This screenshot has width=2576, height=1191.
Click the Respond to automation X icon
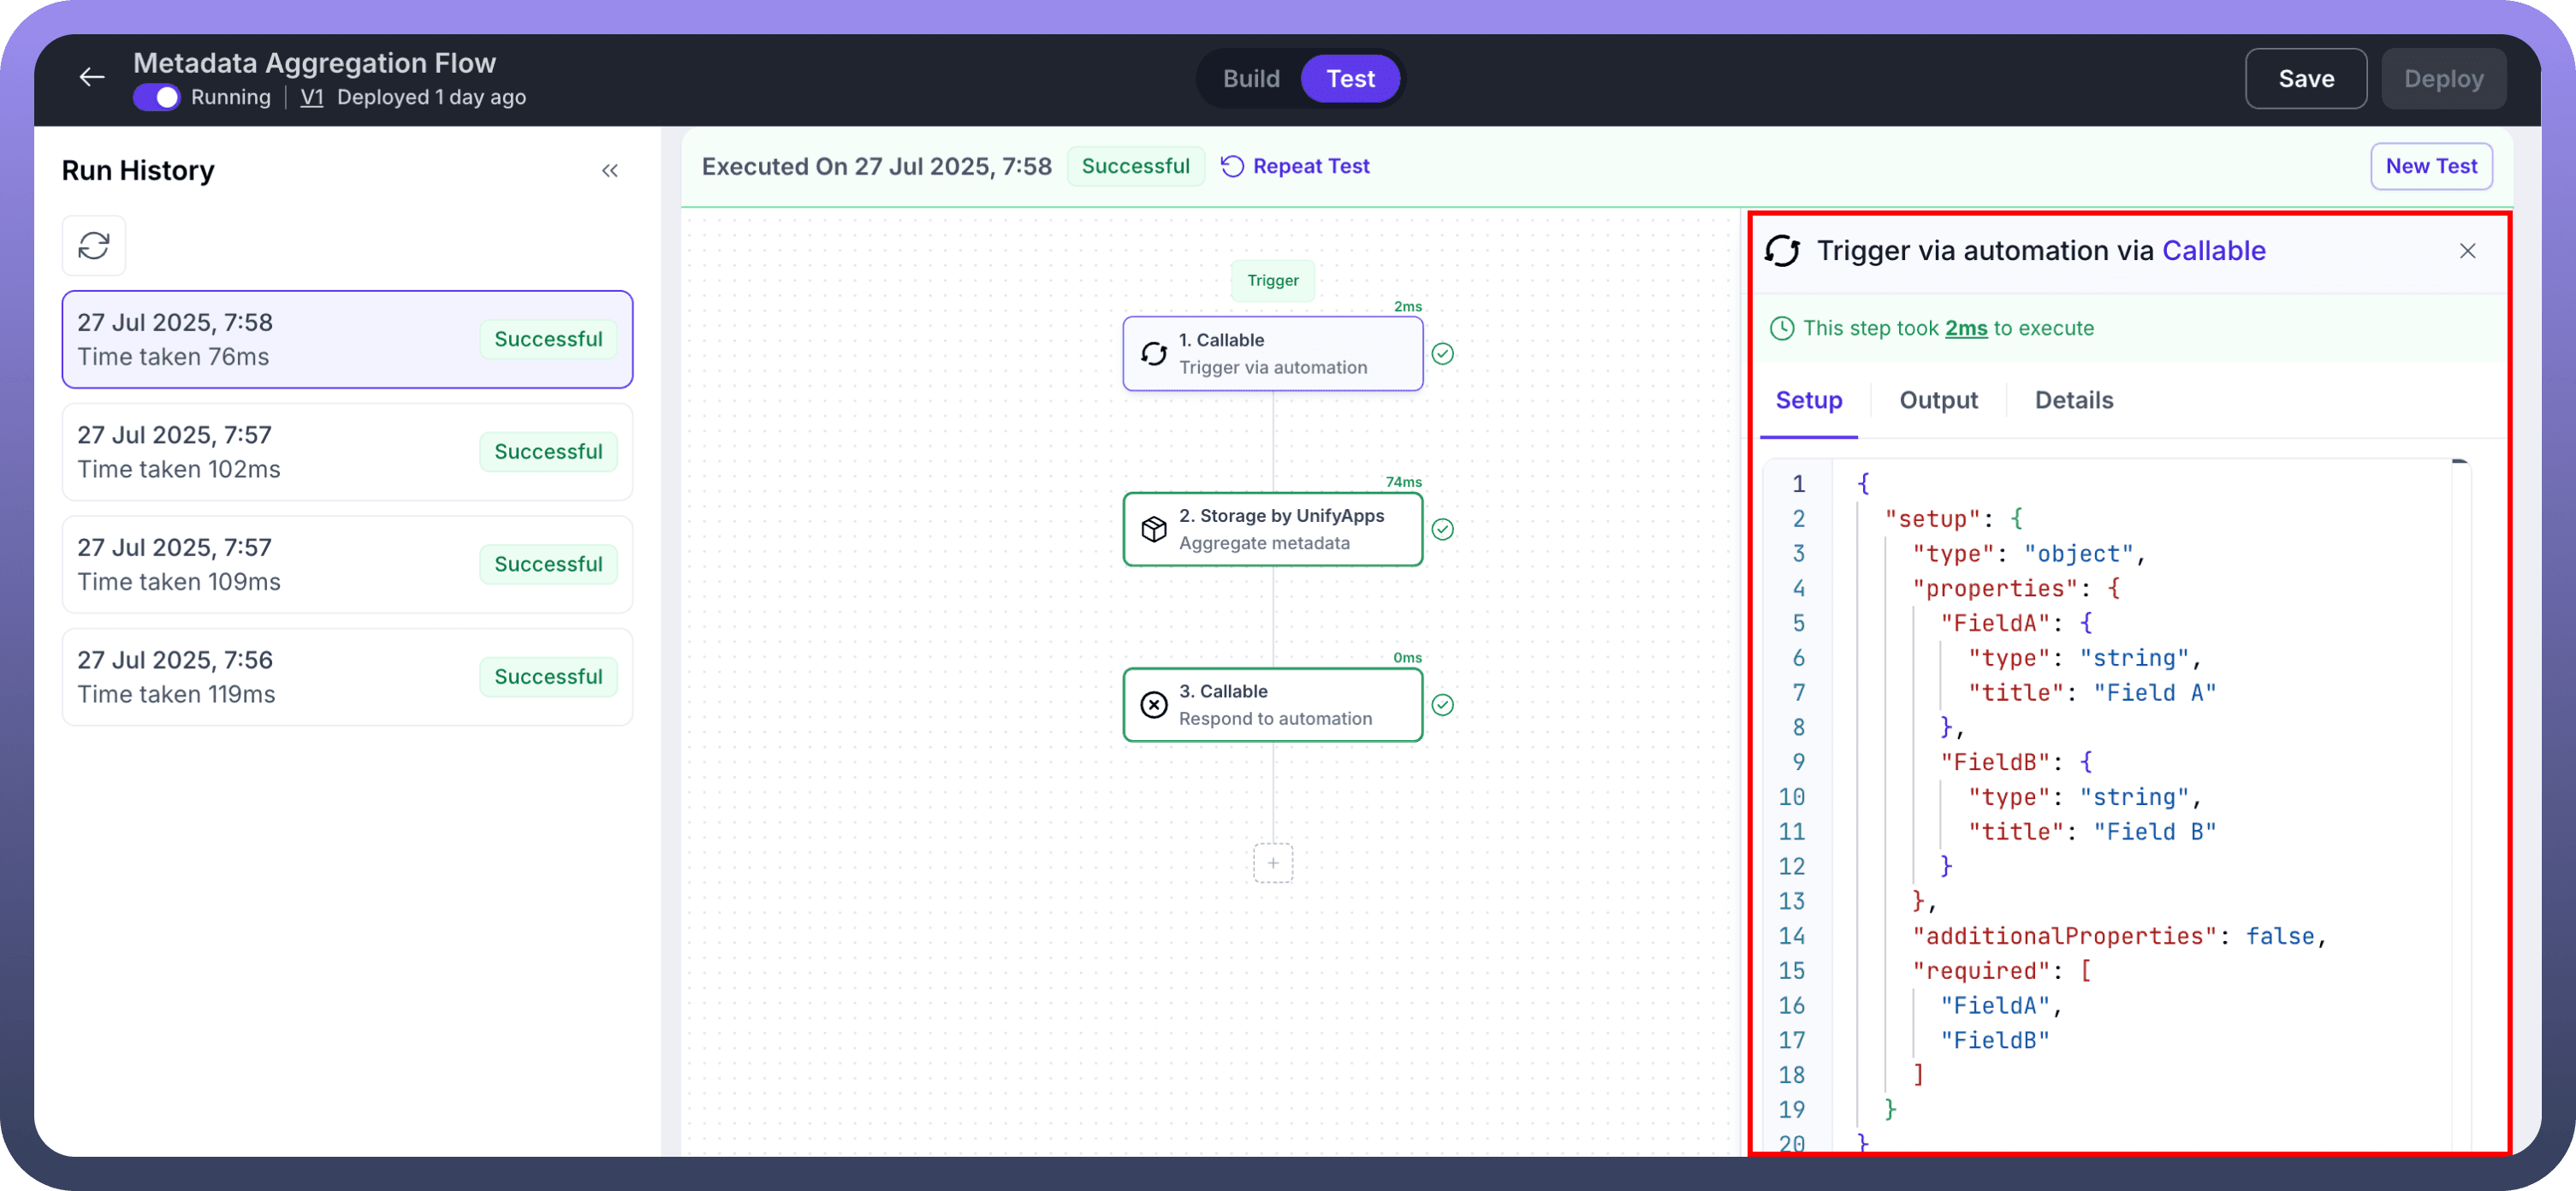[x=1154, y=705]
